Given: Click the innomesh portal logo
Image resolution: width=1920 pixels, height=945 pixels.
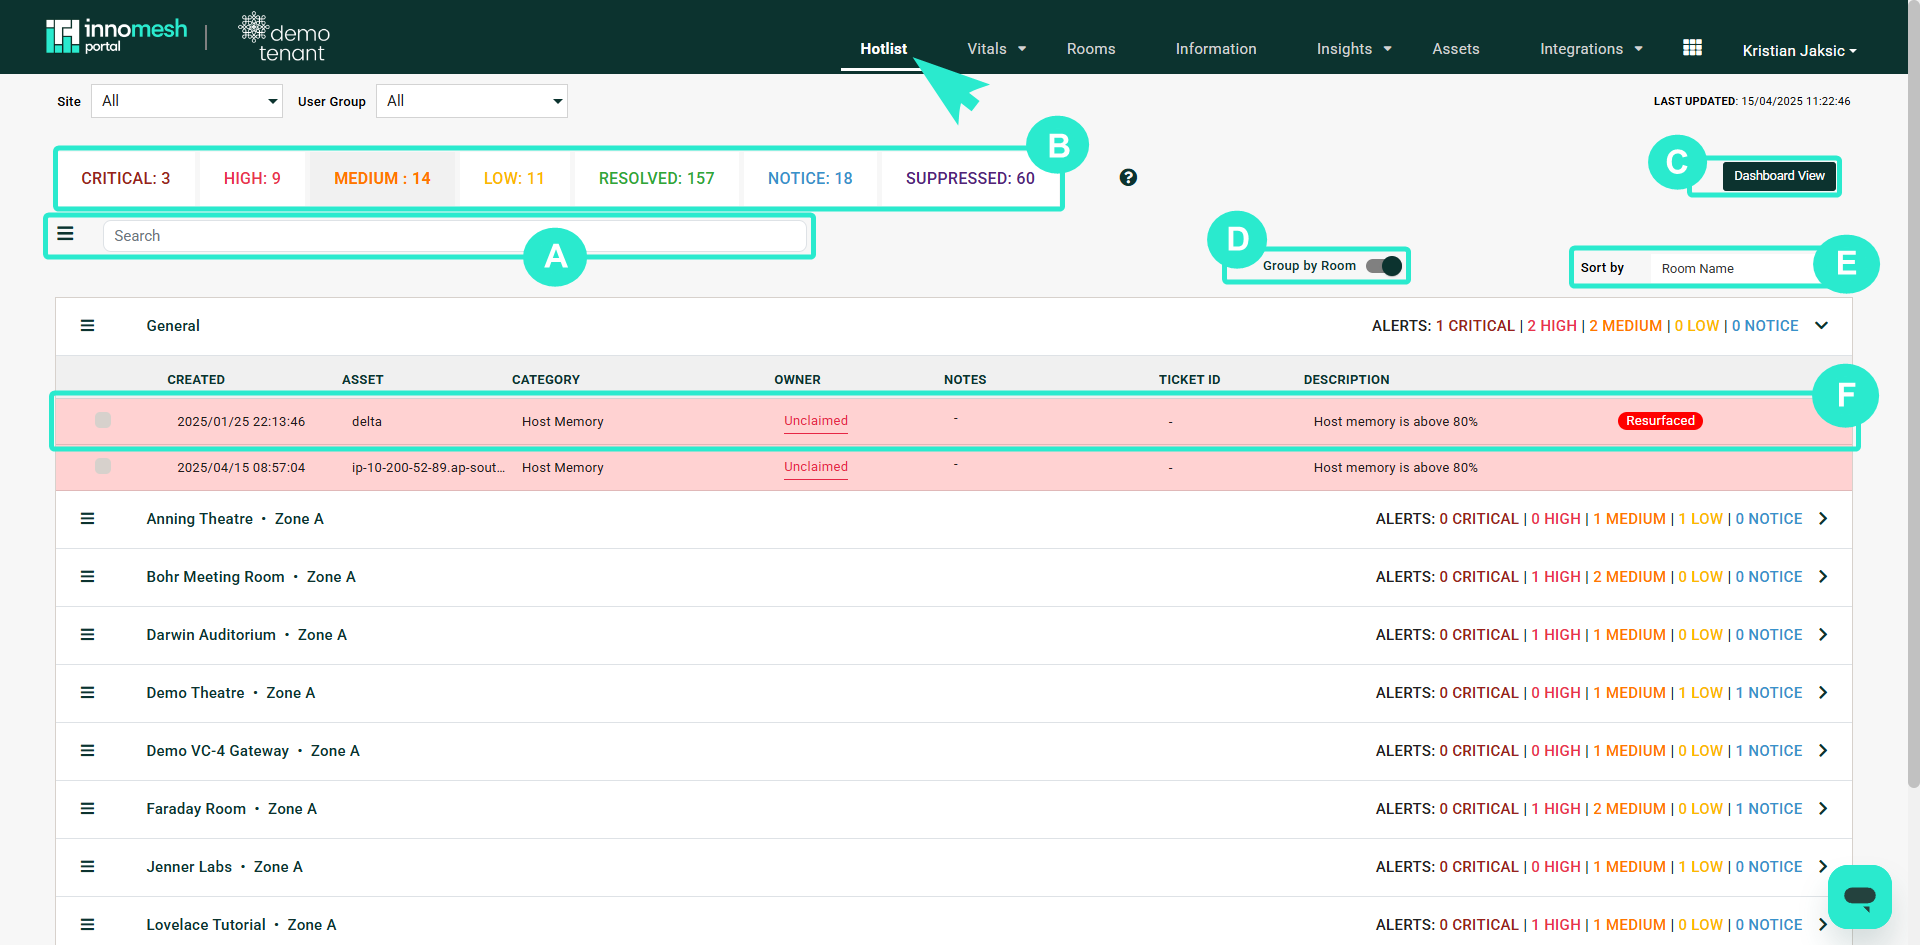Looking at the screenshot, I should coord(116,36).
